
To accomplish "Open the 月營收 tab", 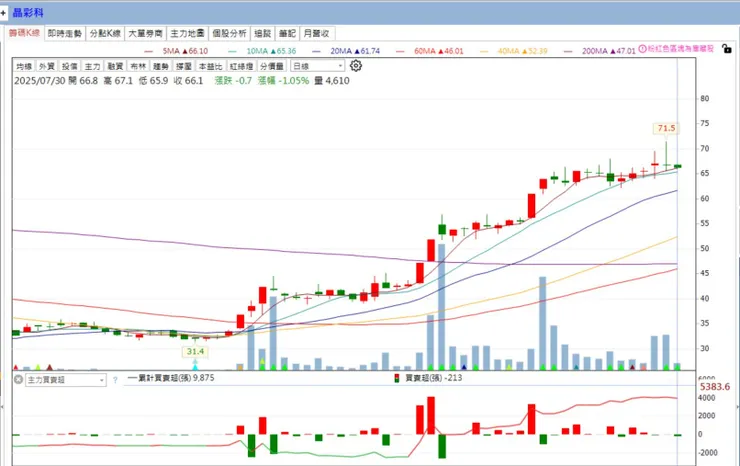I will [x=317, y=34].
